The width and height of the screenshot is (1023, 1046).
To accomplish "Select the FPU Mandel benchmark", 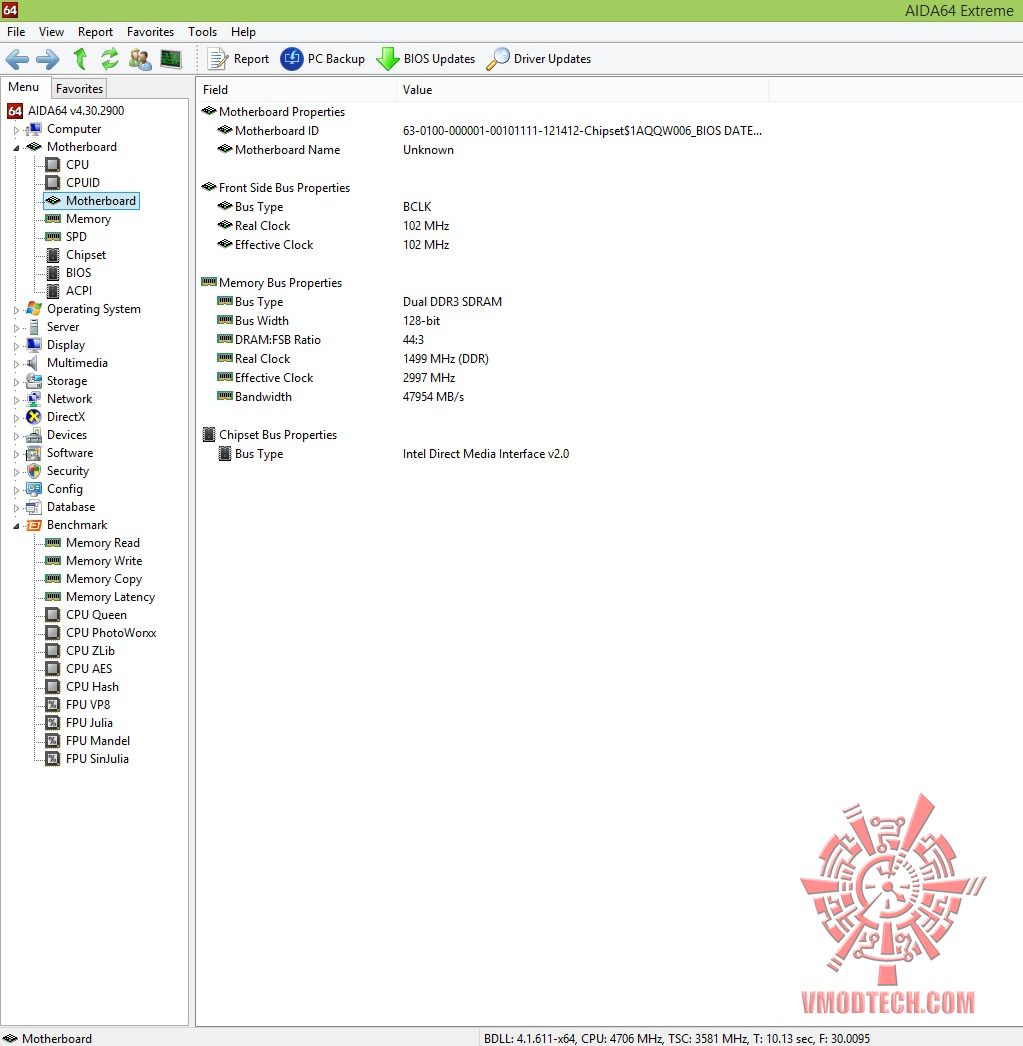I will [x=98, y=740].
